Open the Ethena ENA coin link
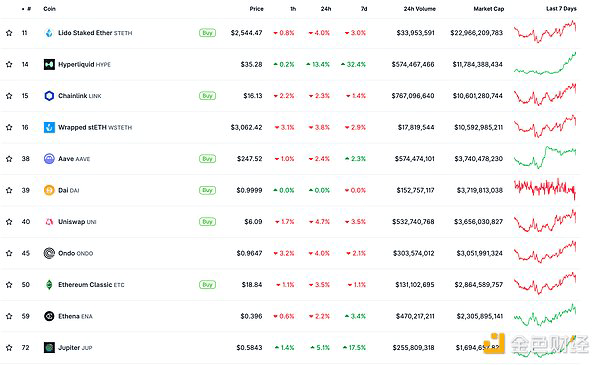Screen dimensions: 600x365 (75, 316)
